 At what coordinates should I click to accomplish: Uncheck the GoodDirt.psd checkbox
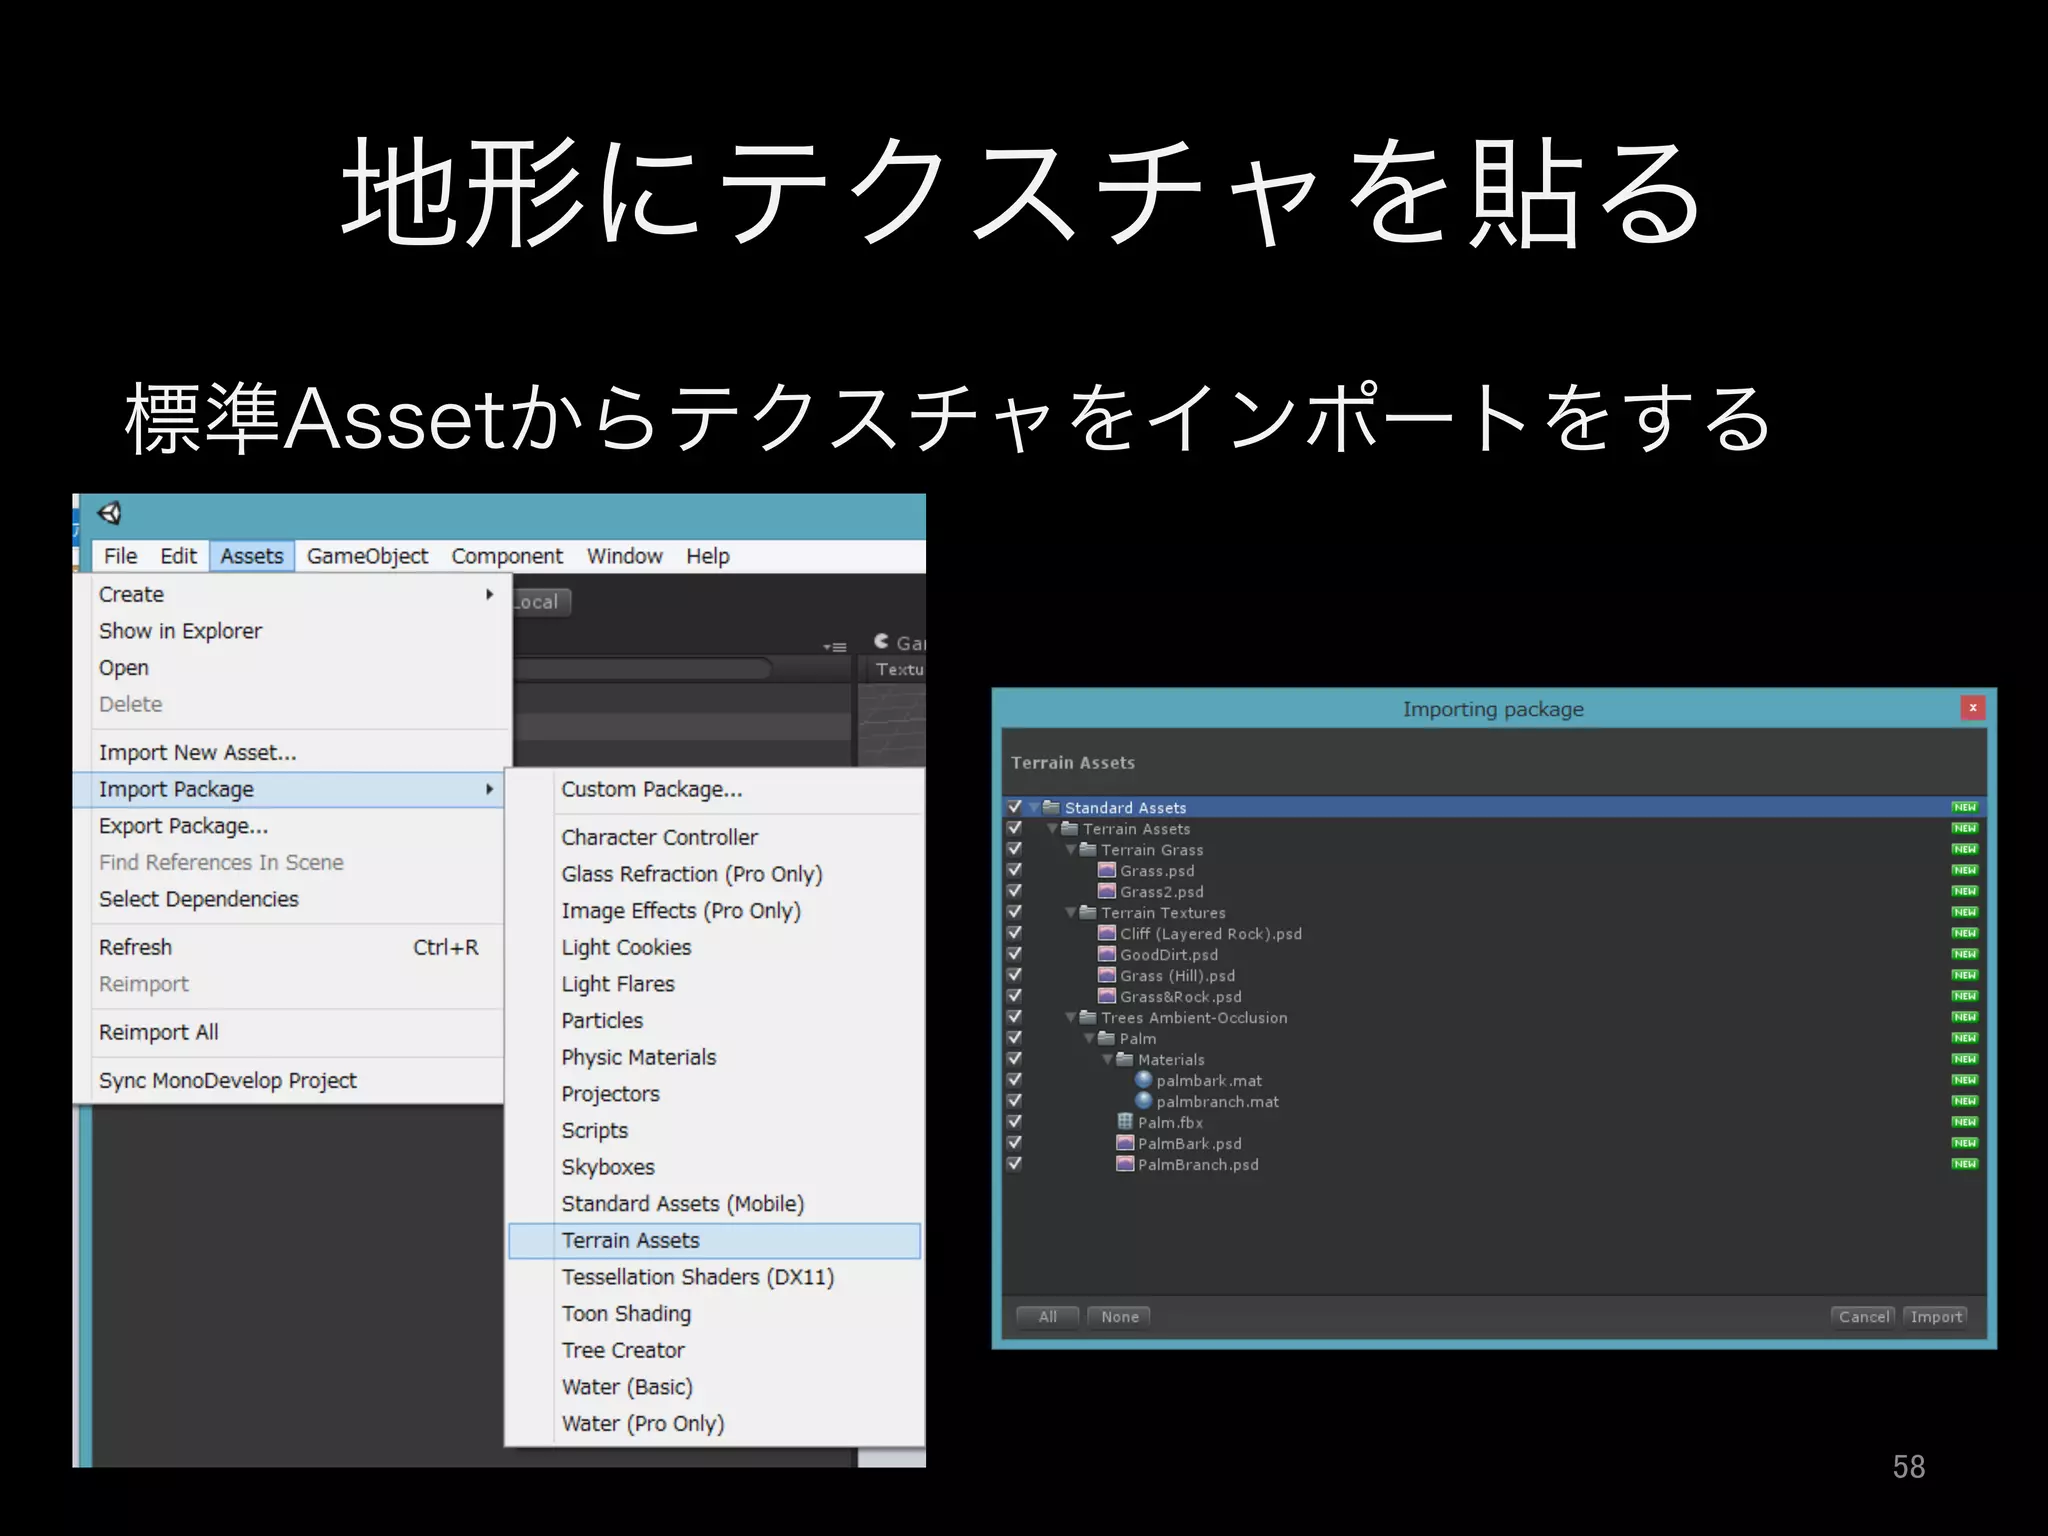click(x=1014, y=954)
